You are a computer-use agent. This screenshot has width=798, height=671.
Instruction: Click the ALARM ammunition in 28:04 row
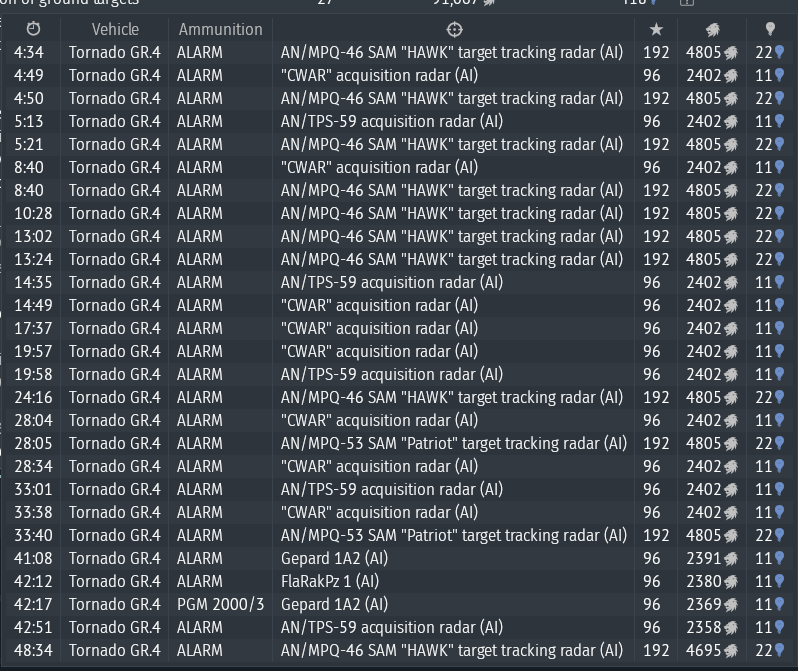[x=200, y=421]
